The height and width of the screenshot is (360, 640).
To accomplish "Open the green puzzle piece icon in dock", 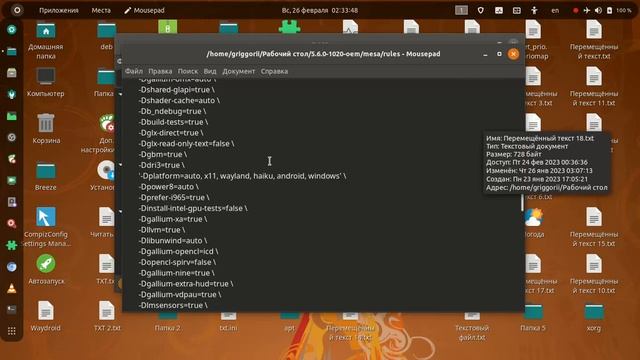I will [x=12, y=245].
